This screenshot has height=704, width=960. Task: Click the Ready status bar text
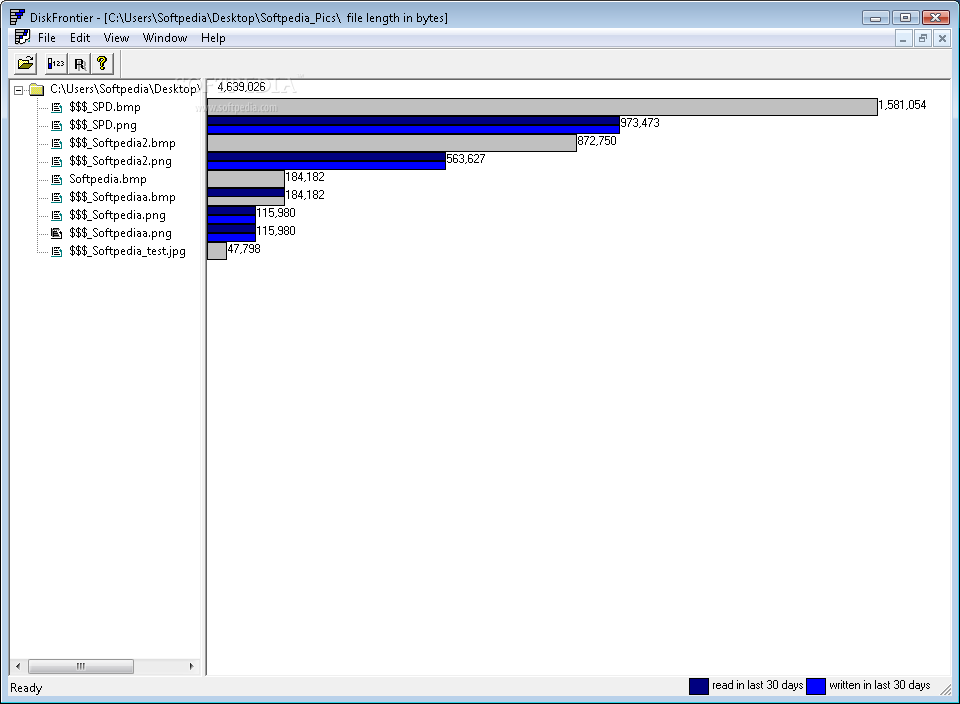tap(26, 688)
